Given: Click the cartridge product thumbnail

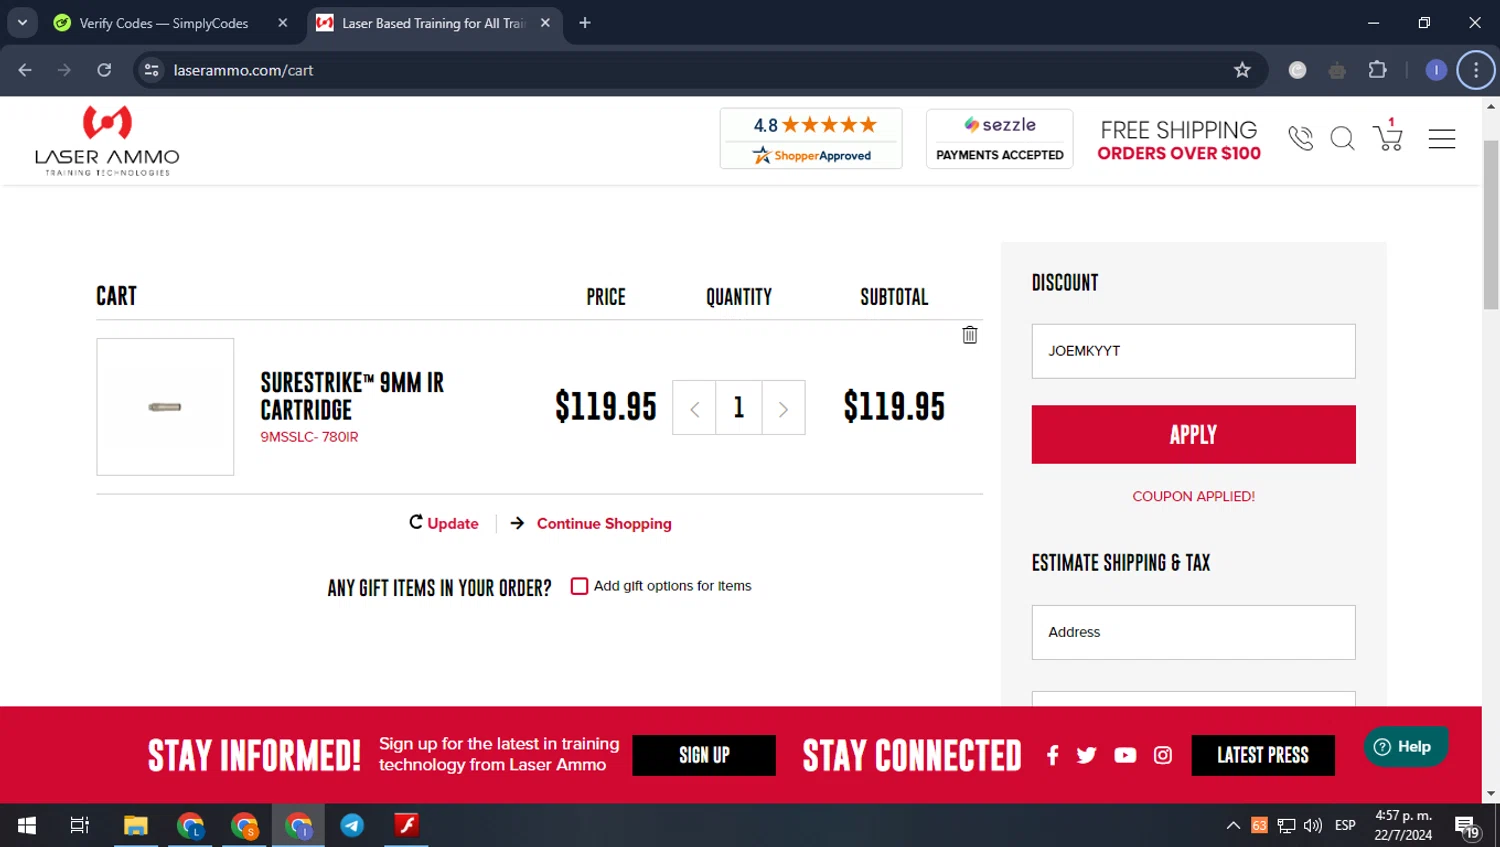Looking at the screenshot, I should pyautogui.click(x=165, y=406).
